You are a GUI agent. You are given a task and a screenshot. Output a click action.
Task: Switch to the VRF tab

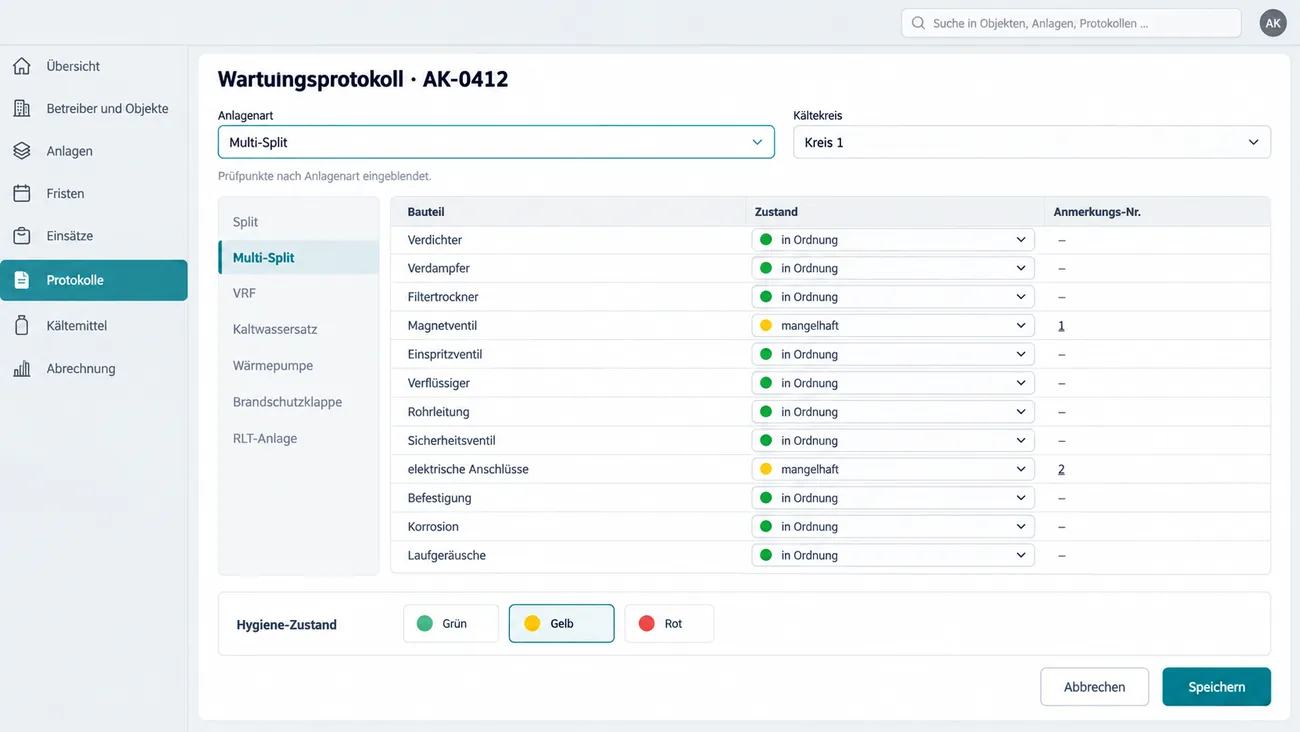tap(299, 293)
